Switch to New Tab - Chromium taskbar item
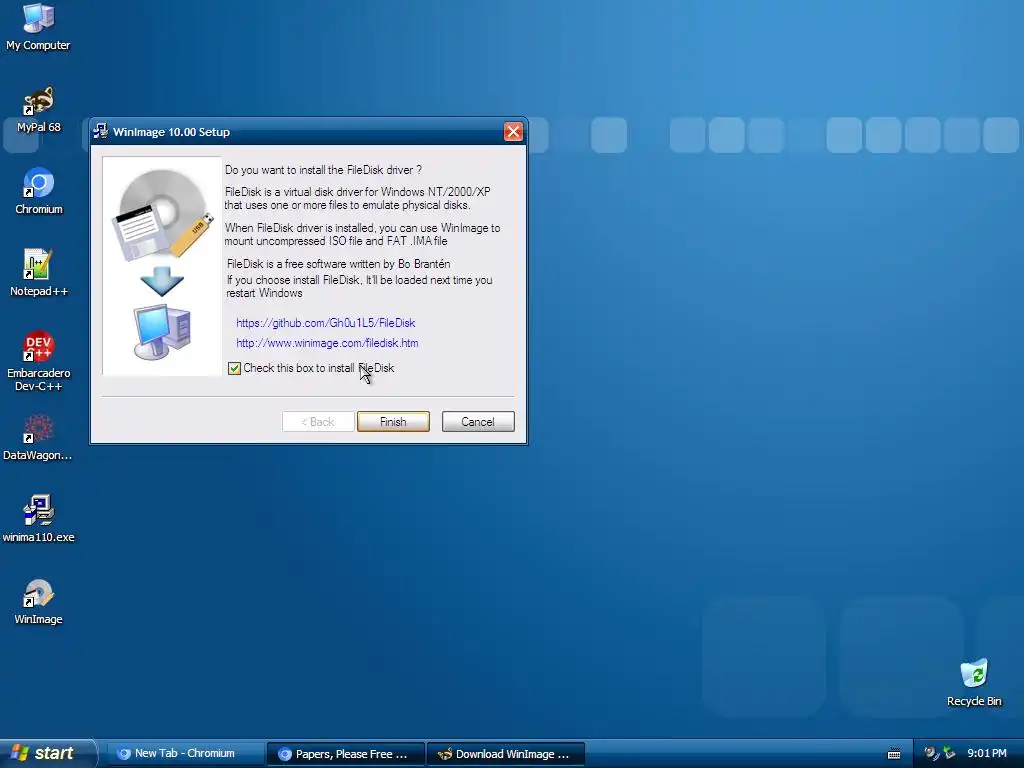The width and height of the screenshot is (1024, 768). click(x=185, y=754)
